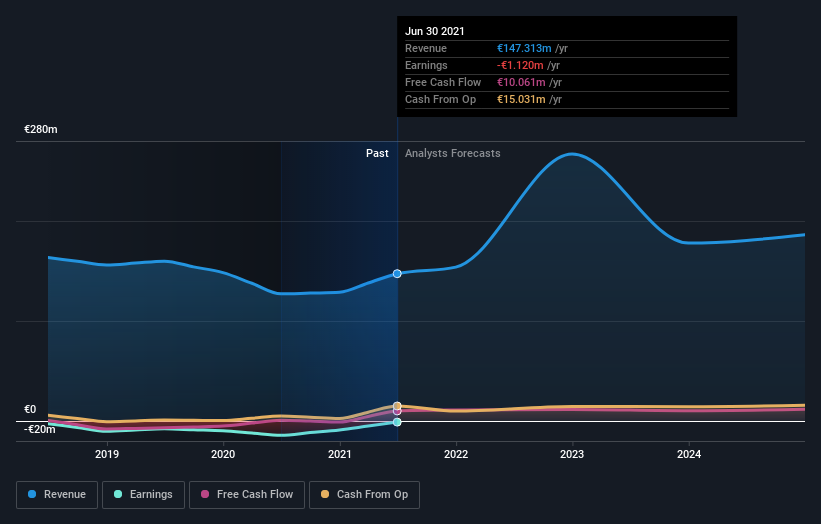The image size is (821, 524).
Task: Click the Past section label
Action: pyautogui.click(x=377, y=153)
